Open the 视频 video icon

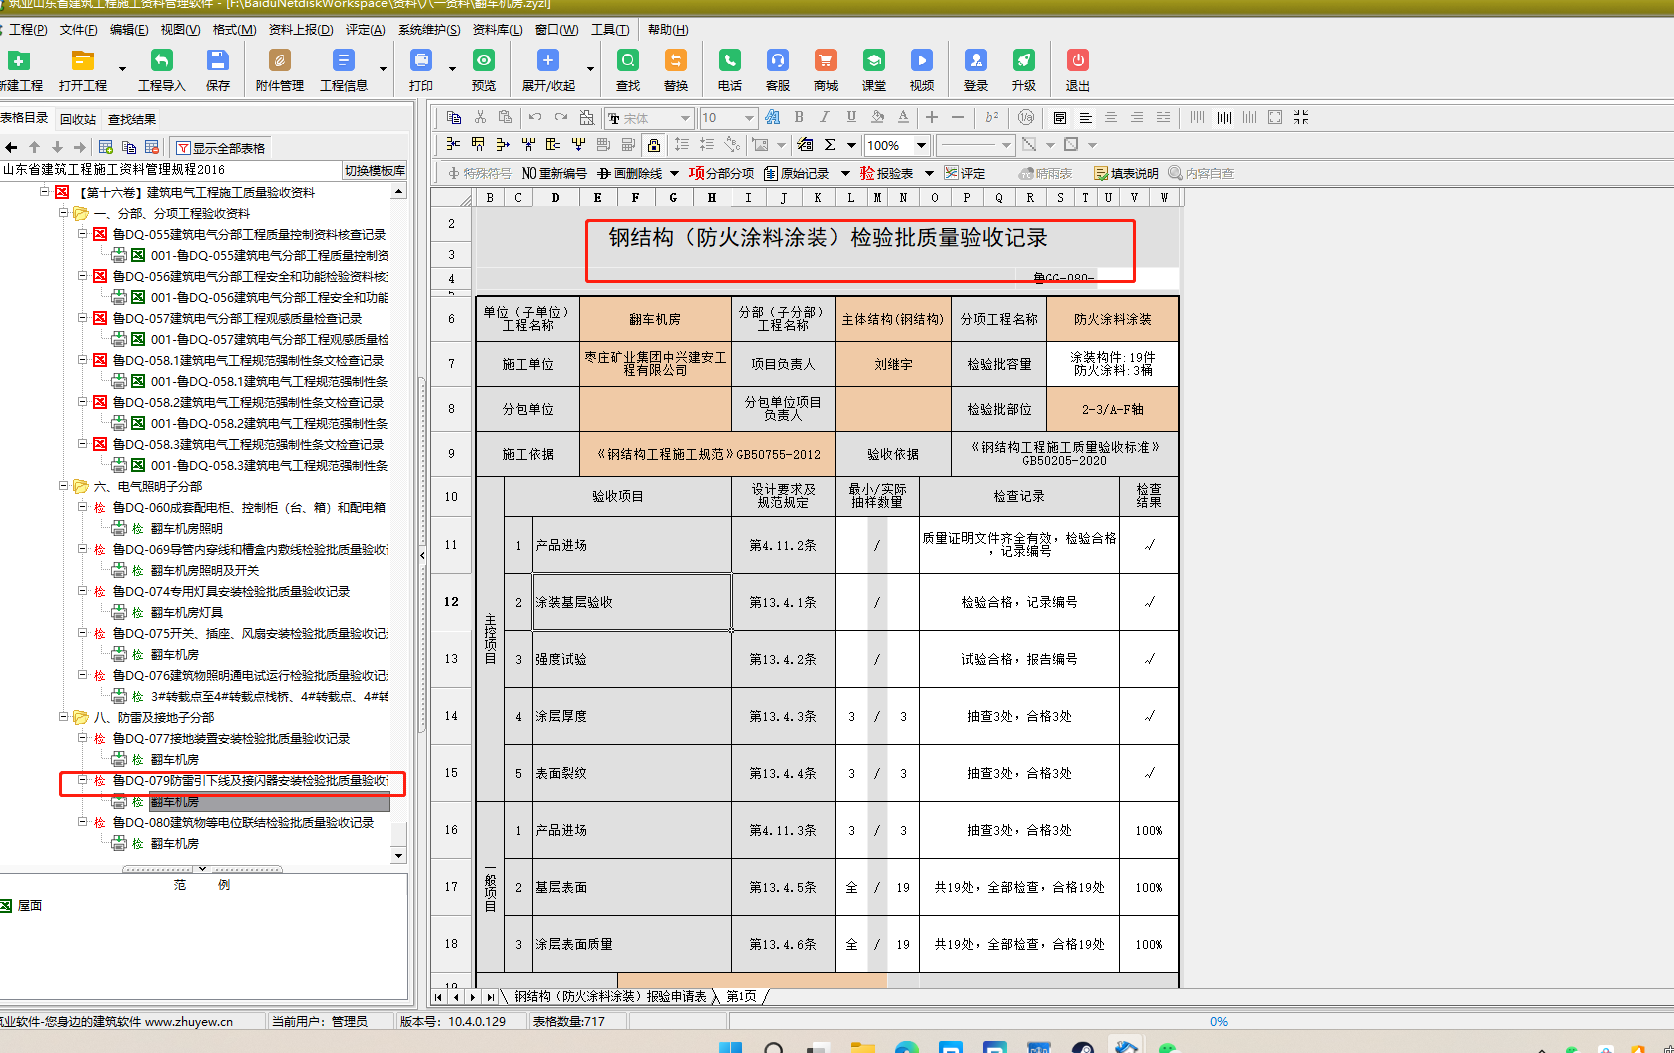[x=921, y=61]
